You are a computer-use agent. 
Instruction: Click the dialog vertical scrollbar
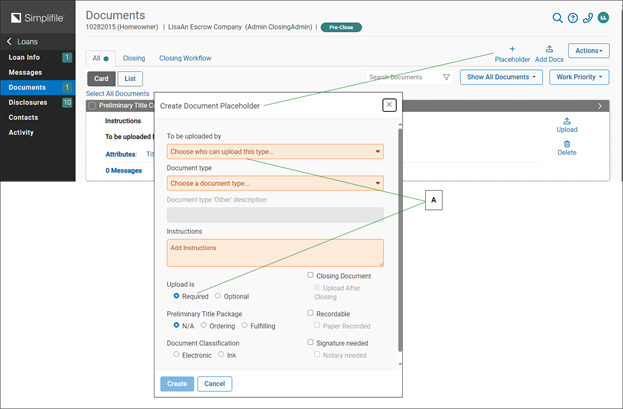[x=400, y=238]
